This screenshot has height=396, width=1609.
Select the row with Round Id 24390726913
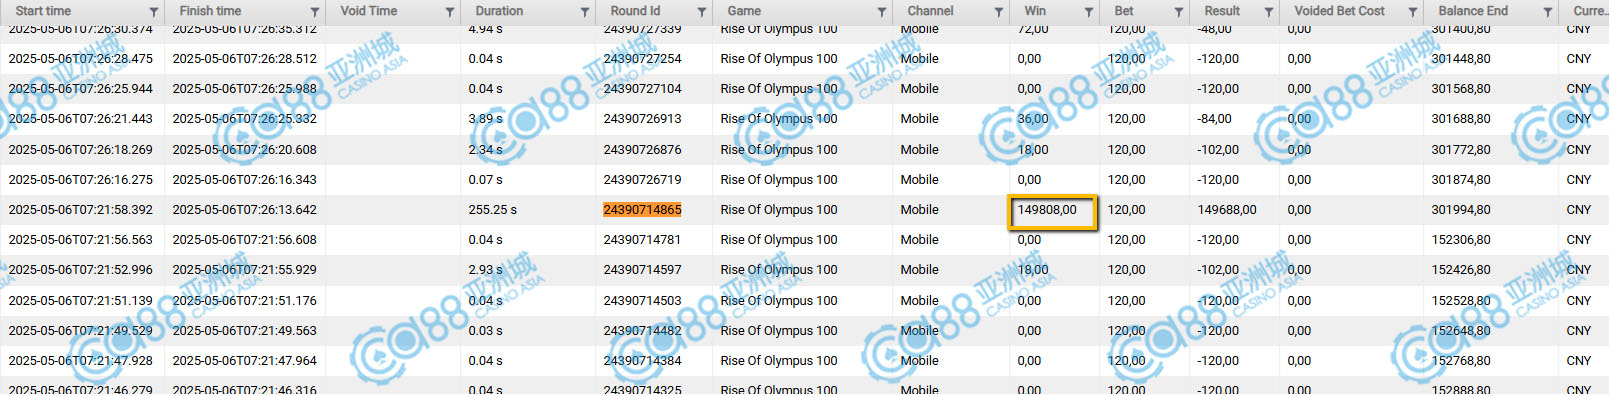tap(804, 119)
